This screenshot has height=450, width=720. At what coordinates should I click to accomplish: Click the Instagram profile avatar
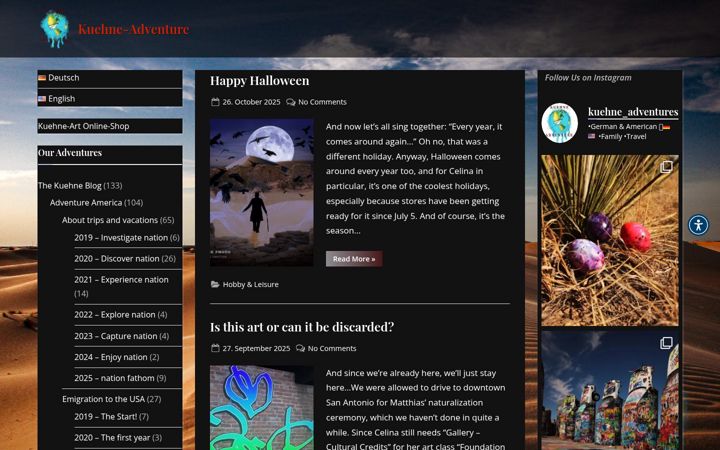(559, 123)
